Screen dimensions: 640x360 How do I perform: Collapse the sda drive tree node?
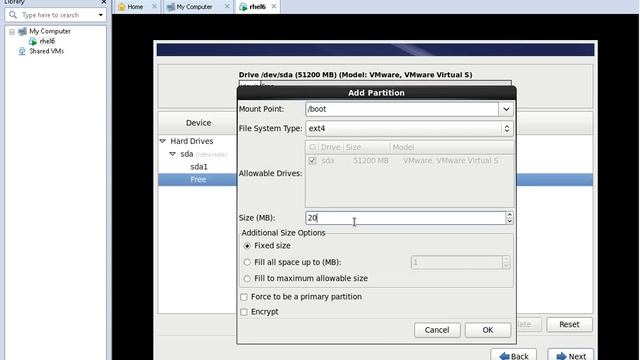pyautogui.click(x=173, y=154)
